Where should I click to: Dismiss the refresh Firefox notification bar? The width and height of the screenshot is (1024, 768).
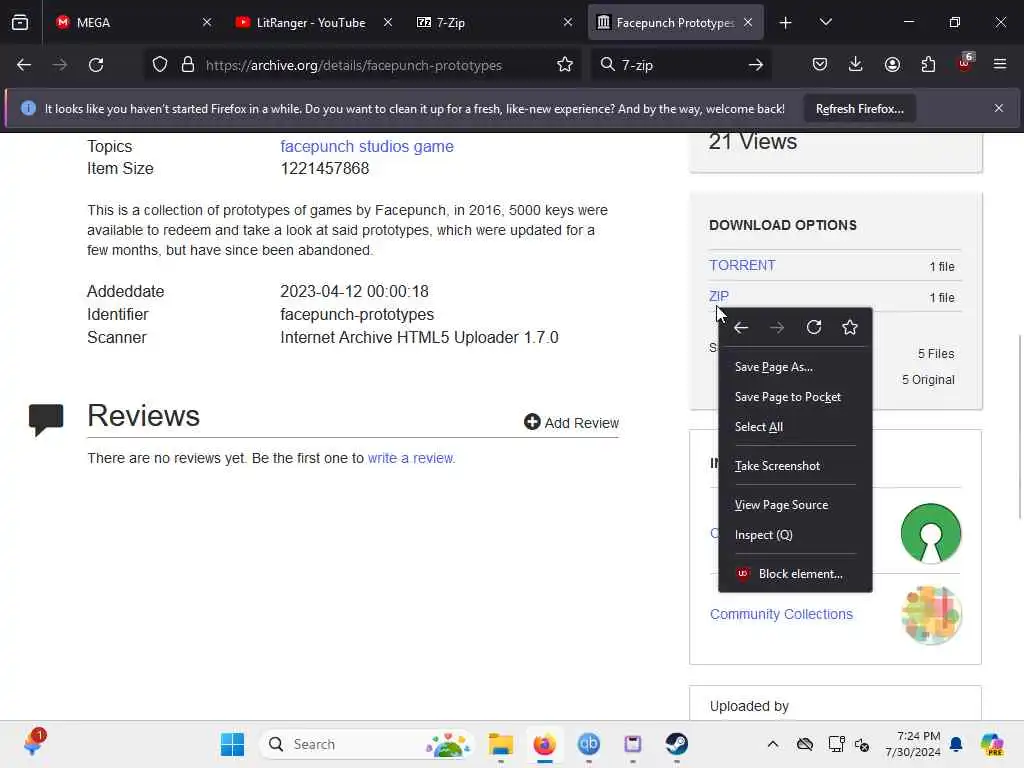click(999, 108)
